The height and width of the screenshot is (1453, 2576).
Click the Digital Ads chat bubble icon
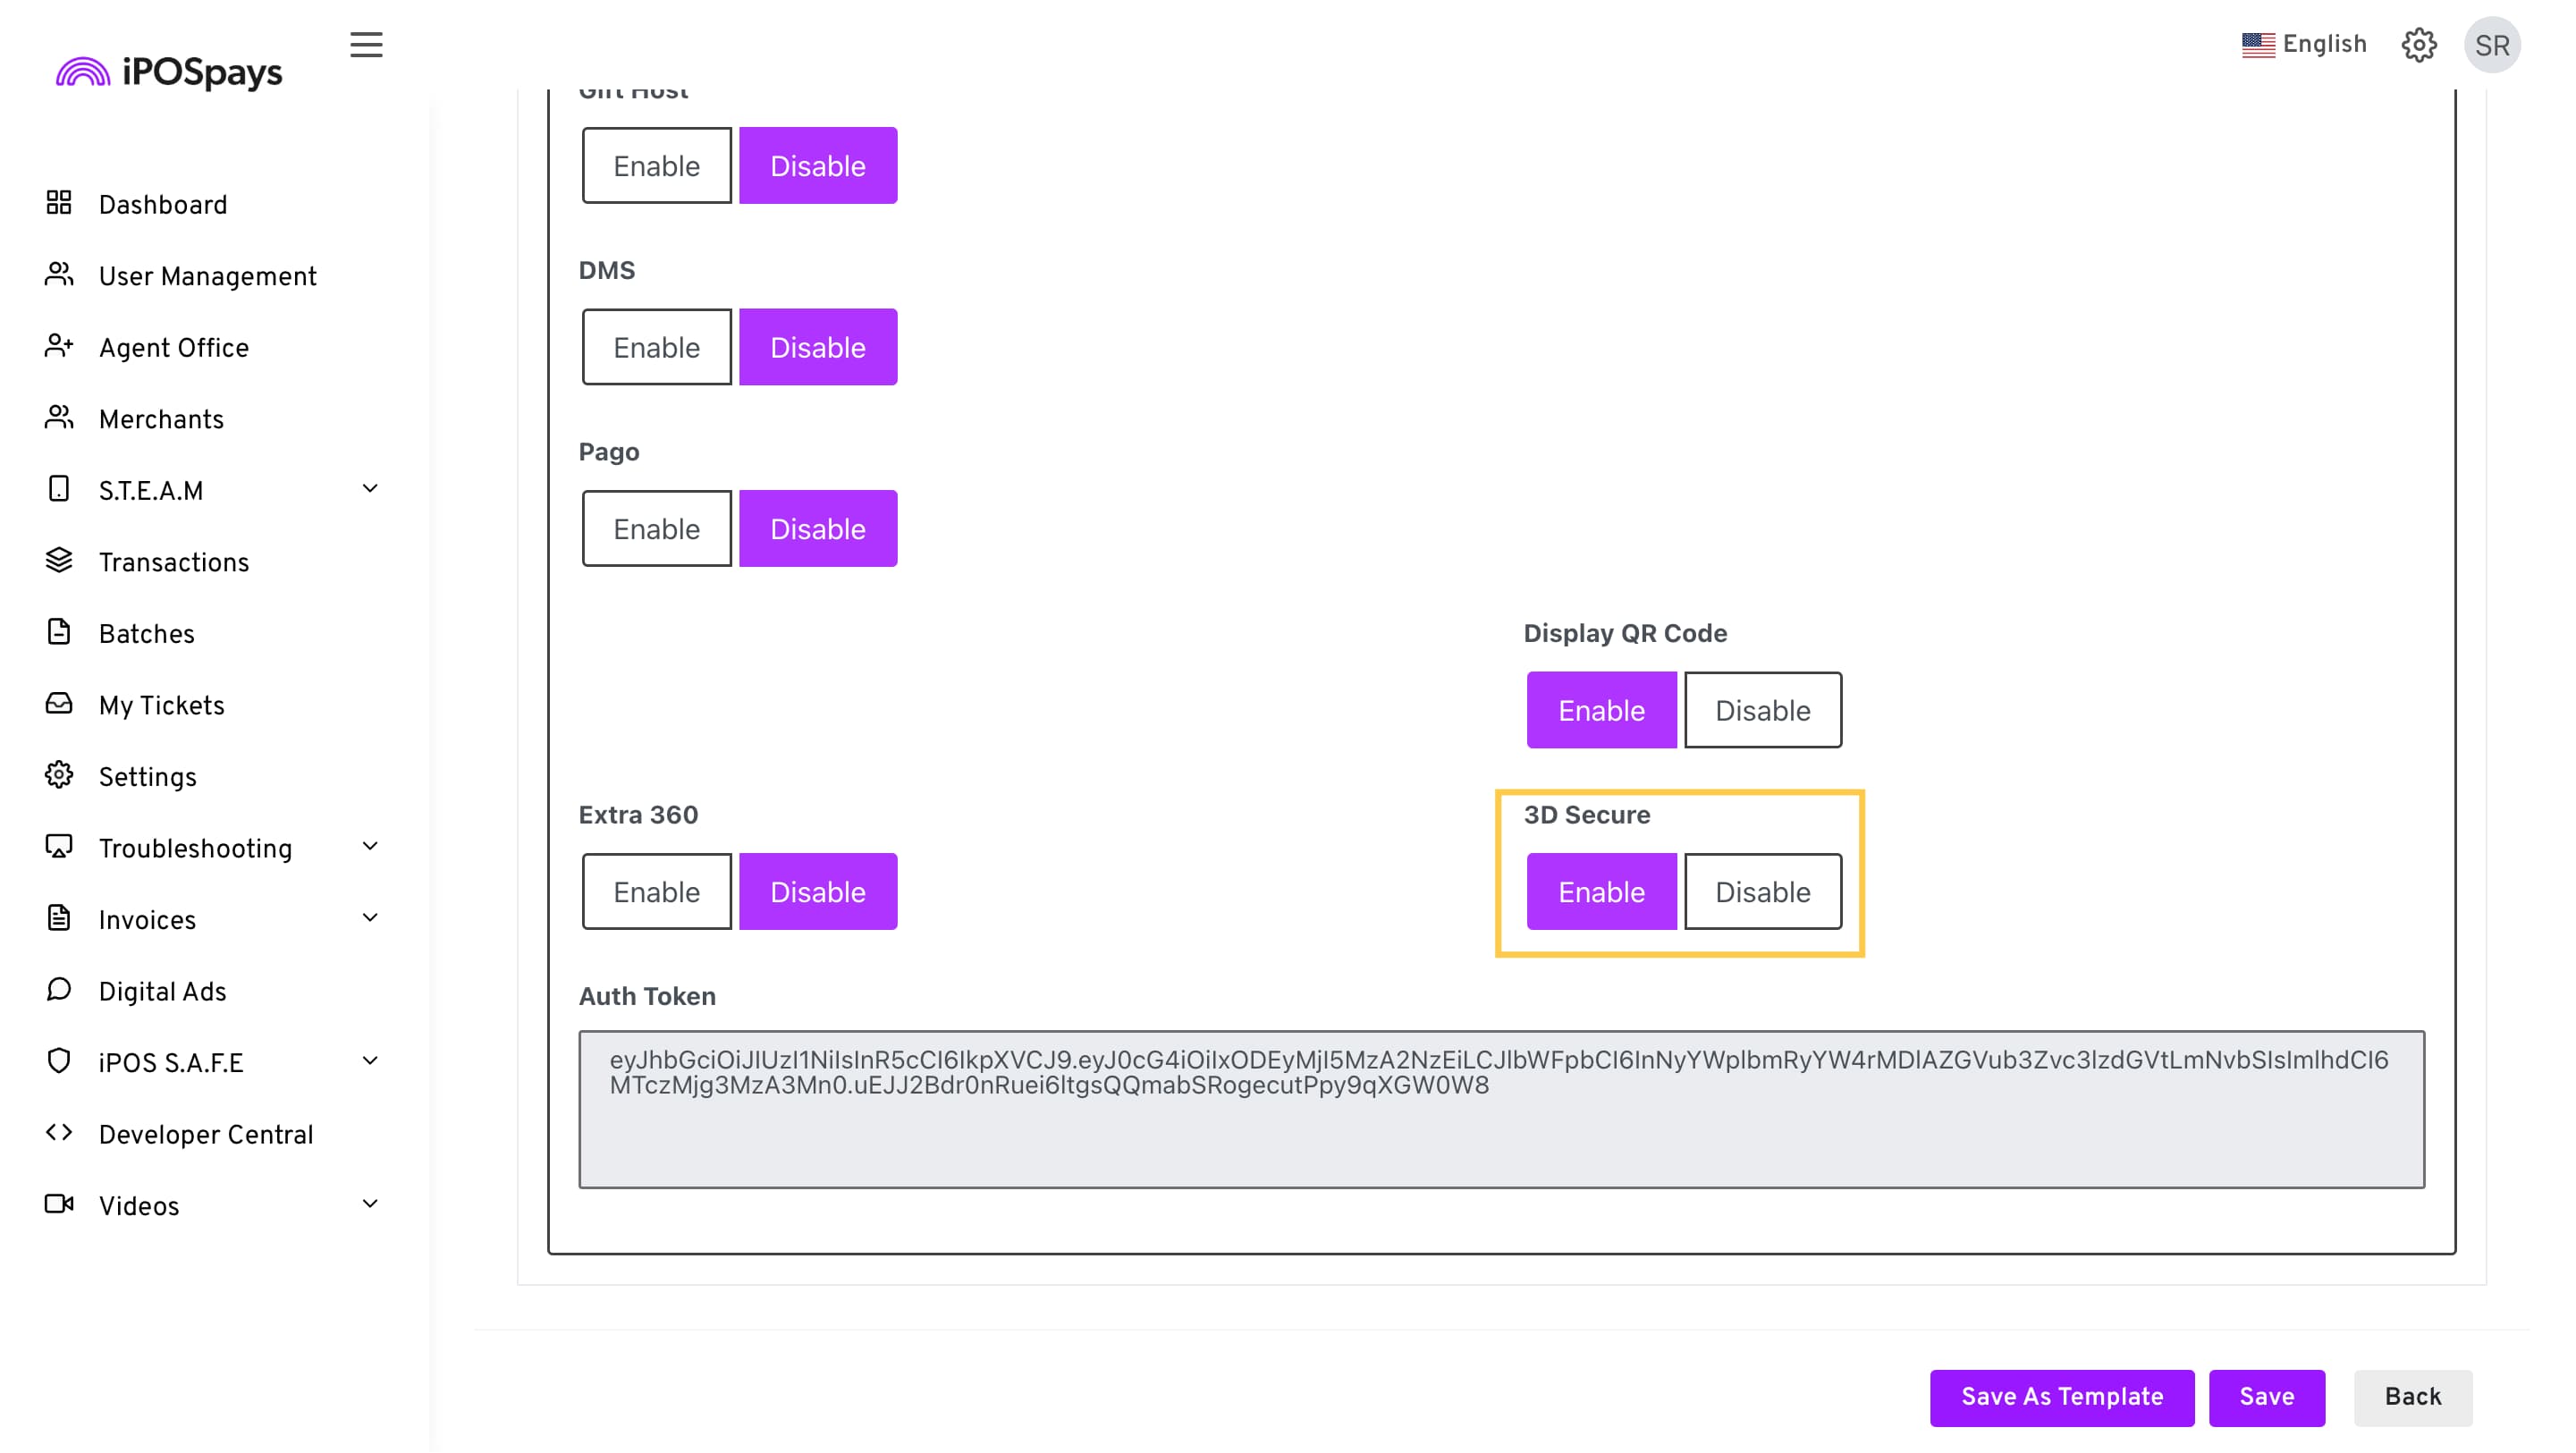[59, 990]
